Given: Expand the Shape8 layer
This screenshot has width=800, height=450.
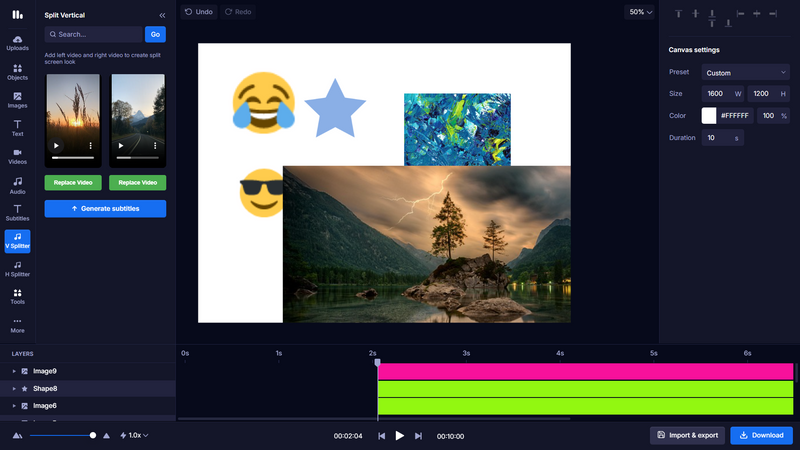Looking at the screenshot, I should coord(14,388).
